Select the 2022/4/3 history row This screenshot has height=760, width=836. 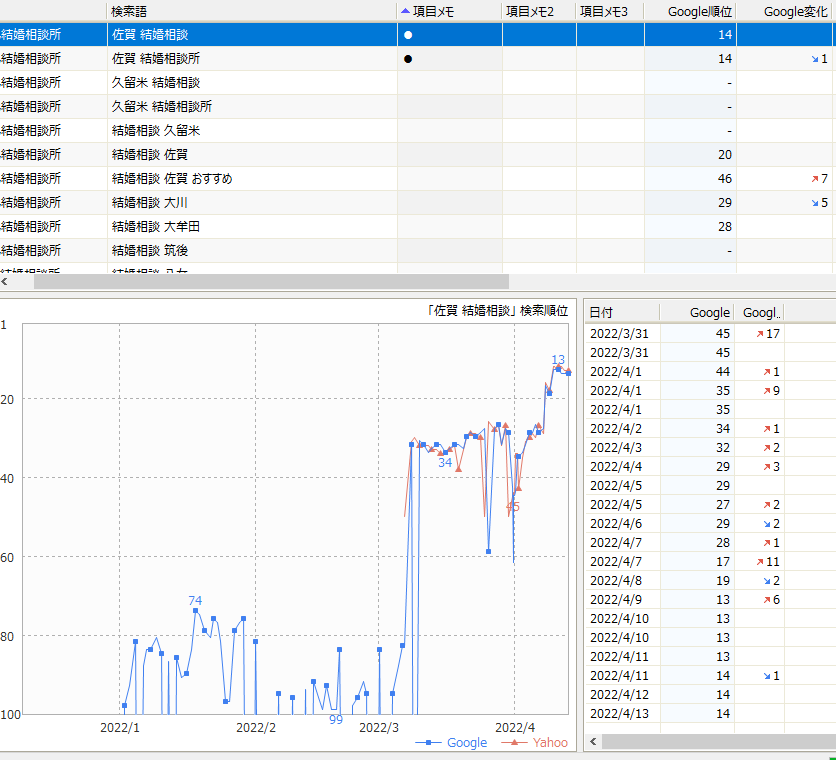coord(710,448)
